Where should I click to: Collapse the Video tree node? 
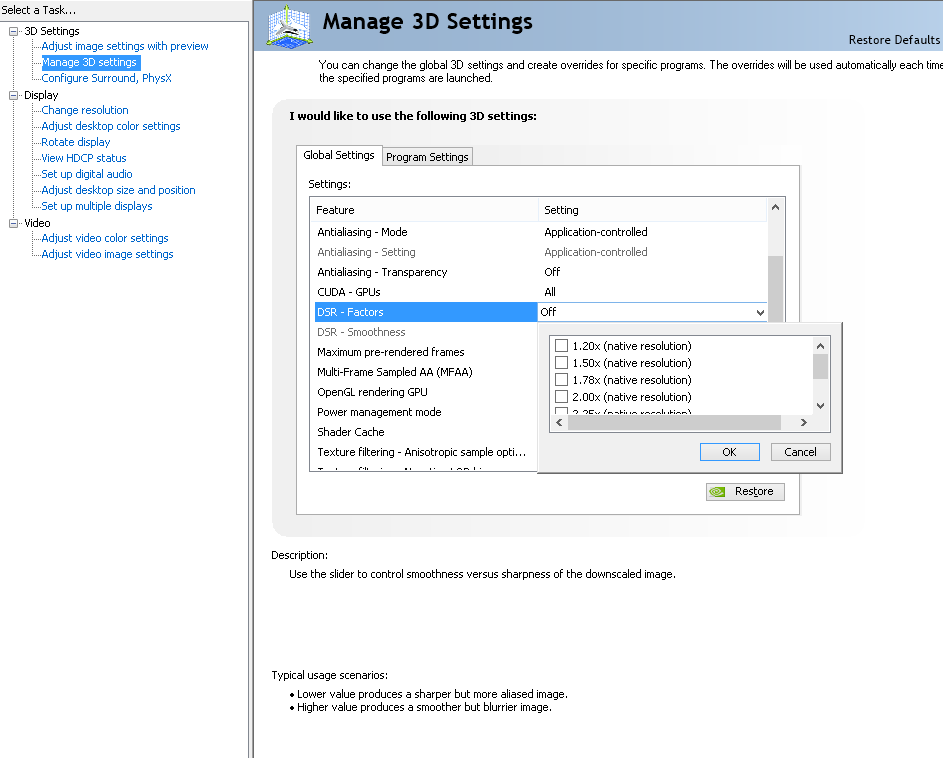pyautogui.click(x=13, y=223)
